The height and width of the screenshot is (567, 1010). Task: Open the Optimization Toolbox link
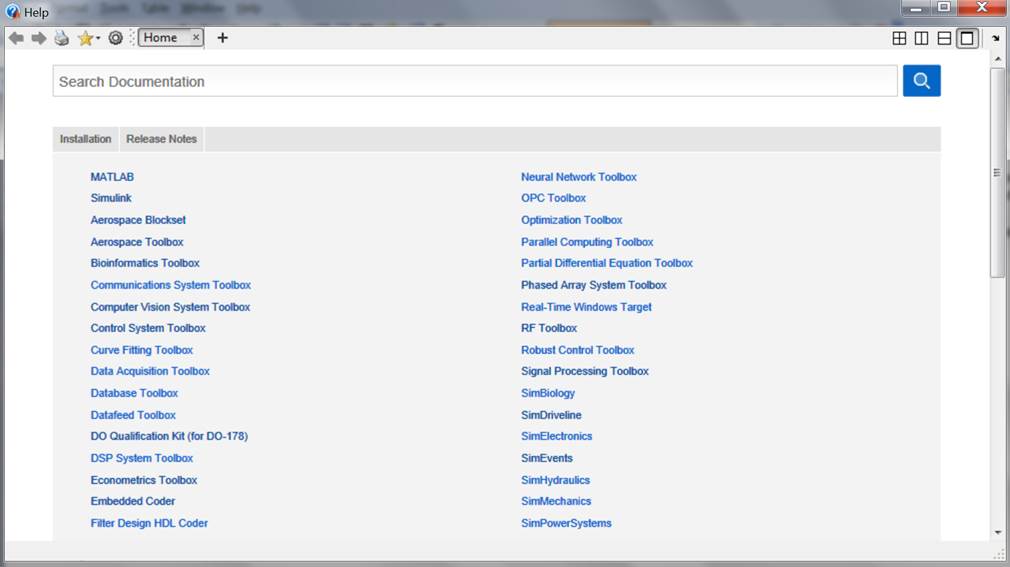point(571,220)
